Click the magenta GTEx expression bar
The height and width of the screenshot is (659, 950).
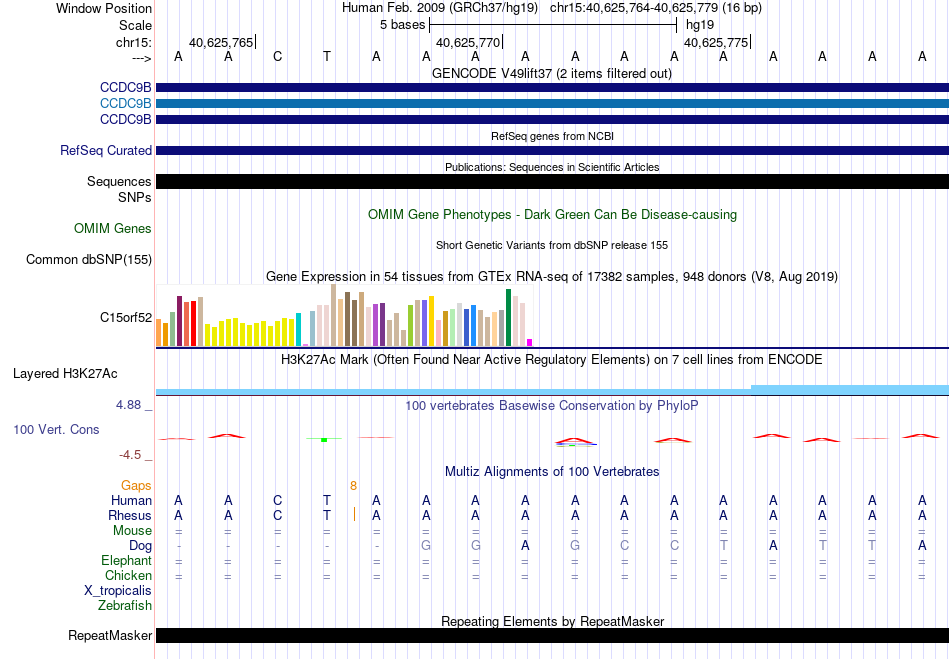530,343
